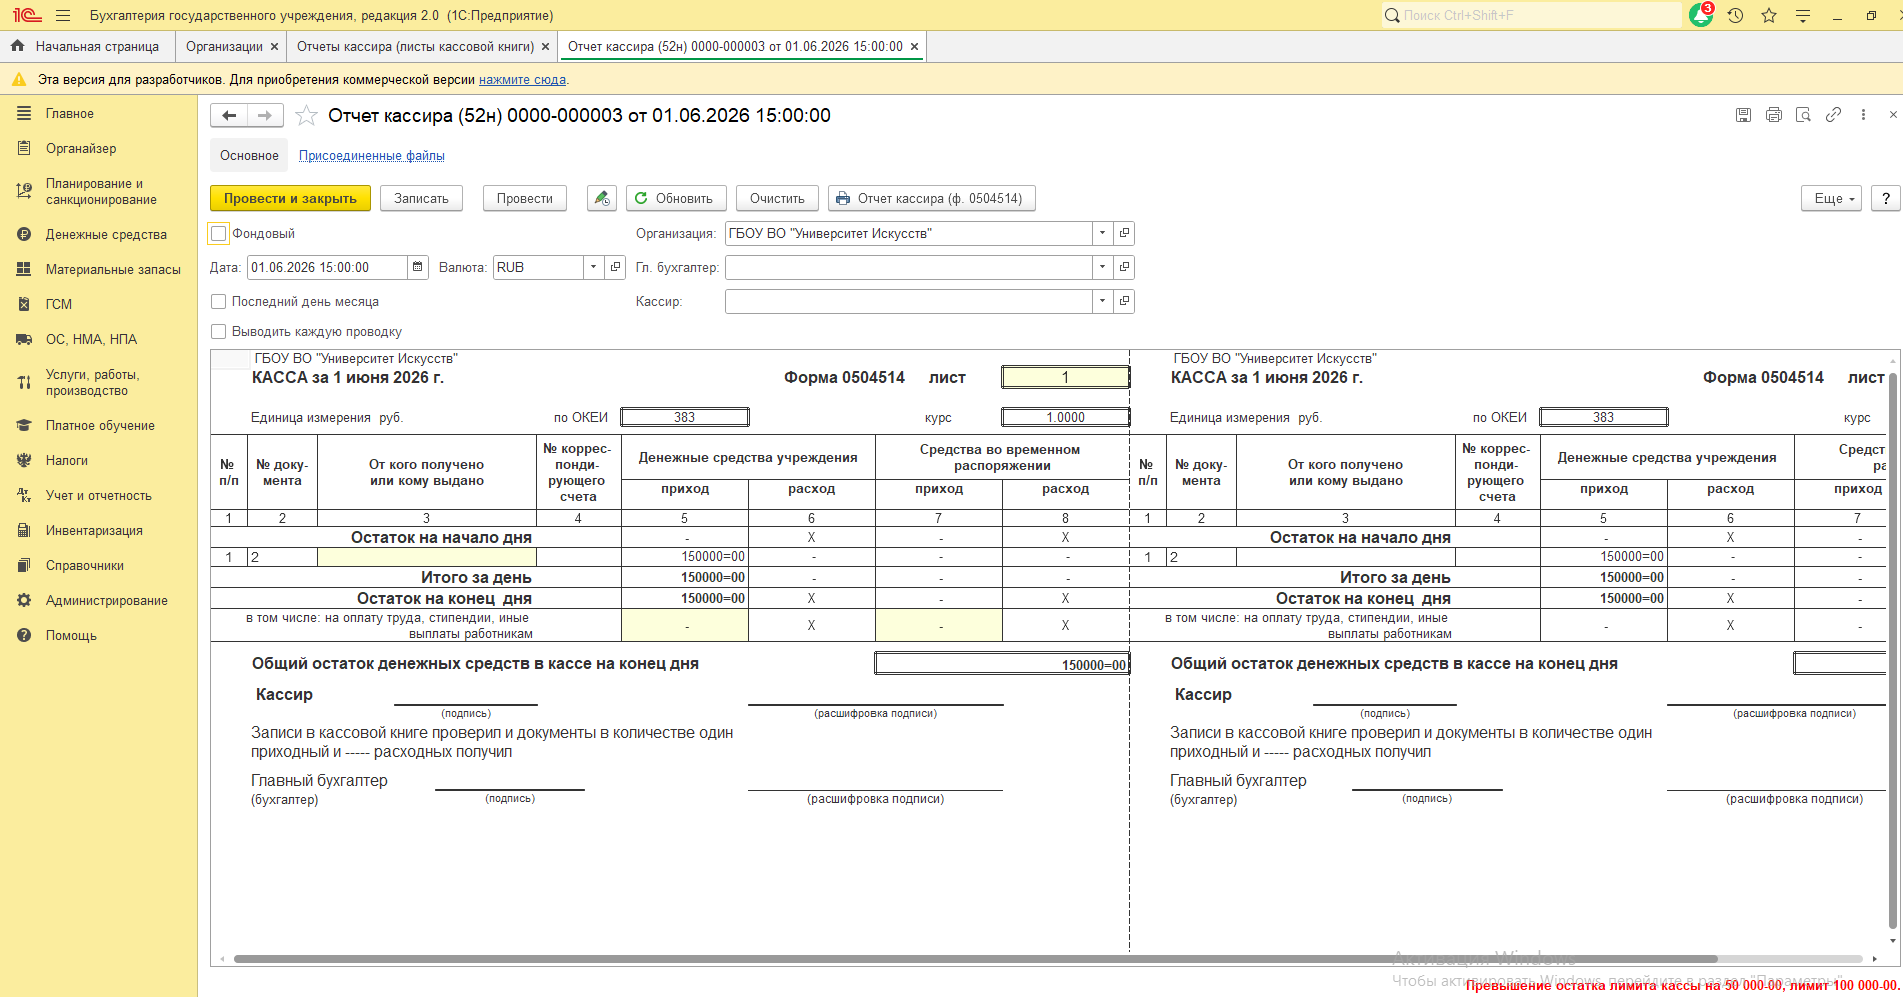Follow the нажмите сюда link

[522, 79]
